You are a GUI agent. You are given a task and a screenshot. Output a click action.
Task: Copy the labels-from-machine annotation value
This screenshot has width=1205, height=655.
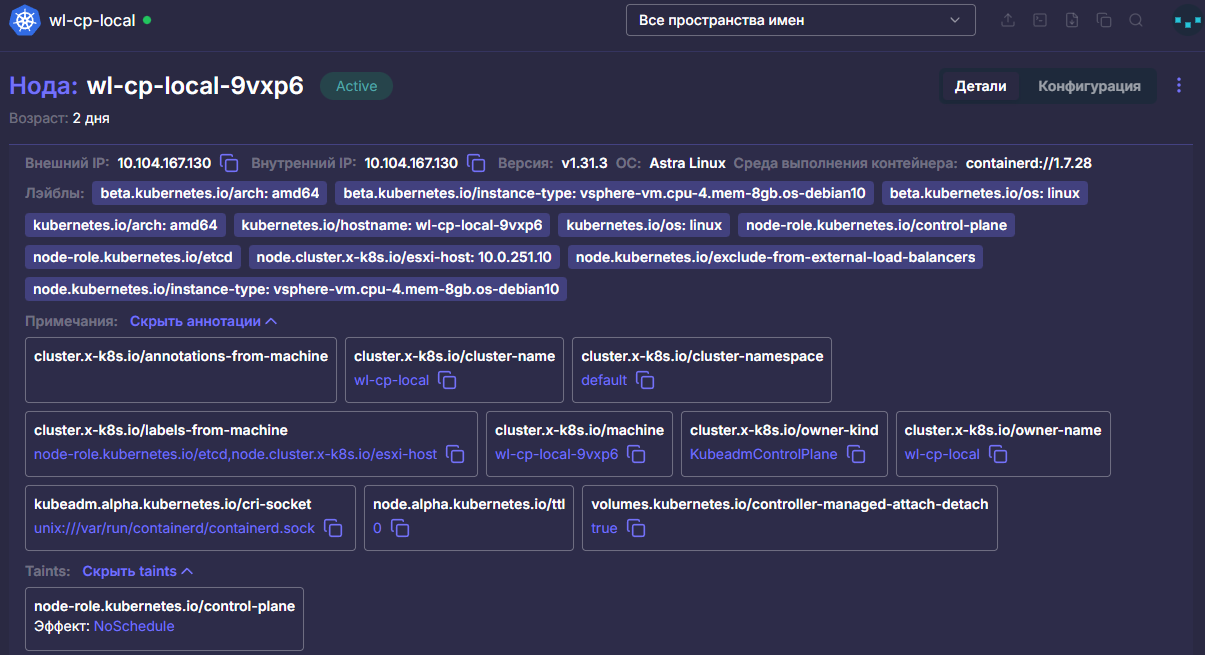click(x=455, y=455)
